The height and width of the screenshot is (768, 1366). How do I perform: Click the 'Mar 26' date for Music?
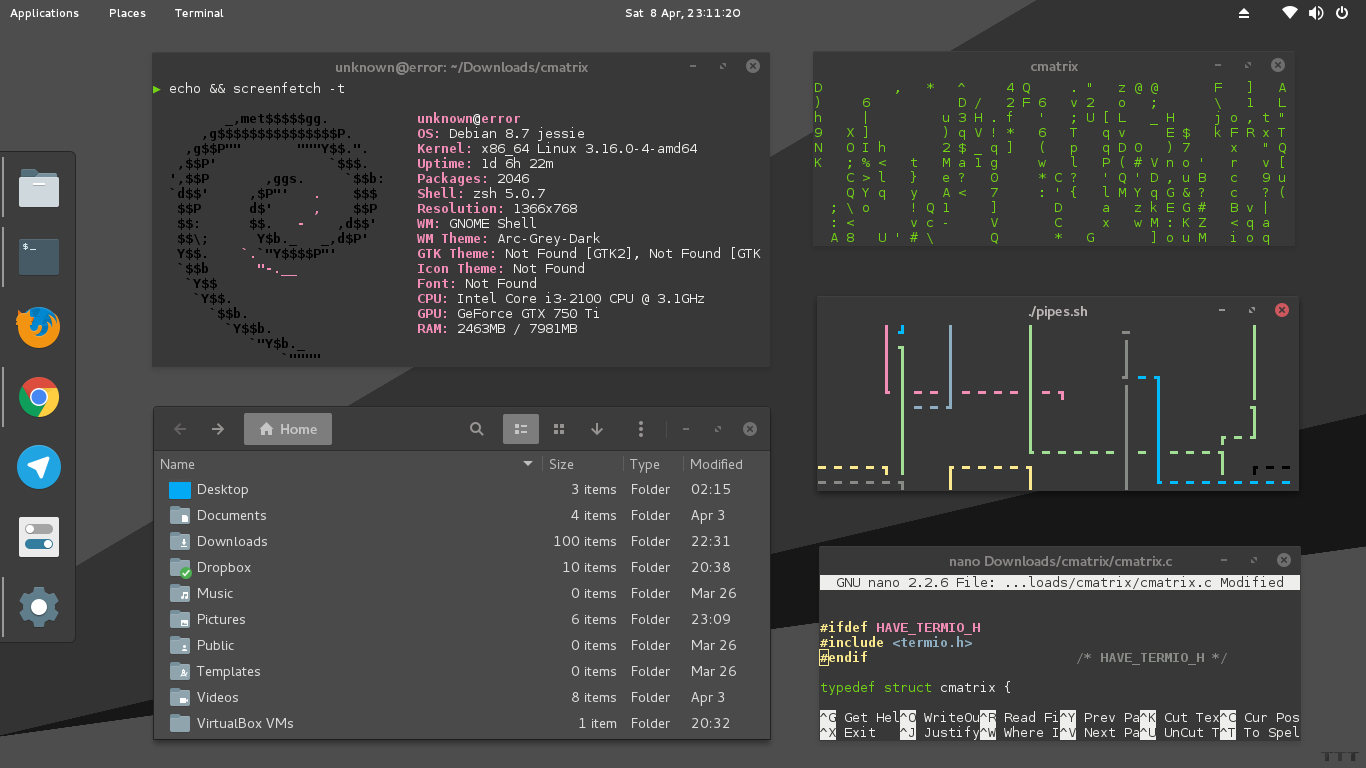pyautogui.click(x=713, y=593)
